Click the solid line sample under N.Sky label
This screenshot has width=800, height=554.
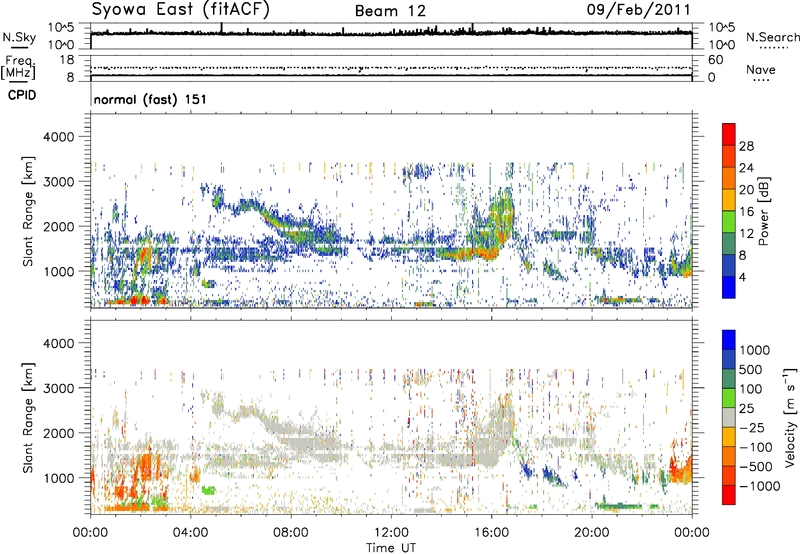click(19, 48)
